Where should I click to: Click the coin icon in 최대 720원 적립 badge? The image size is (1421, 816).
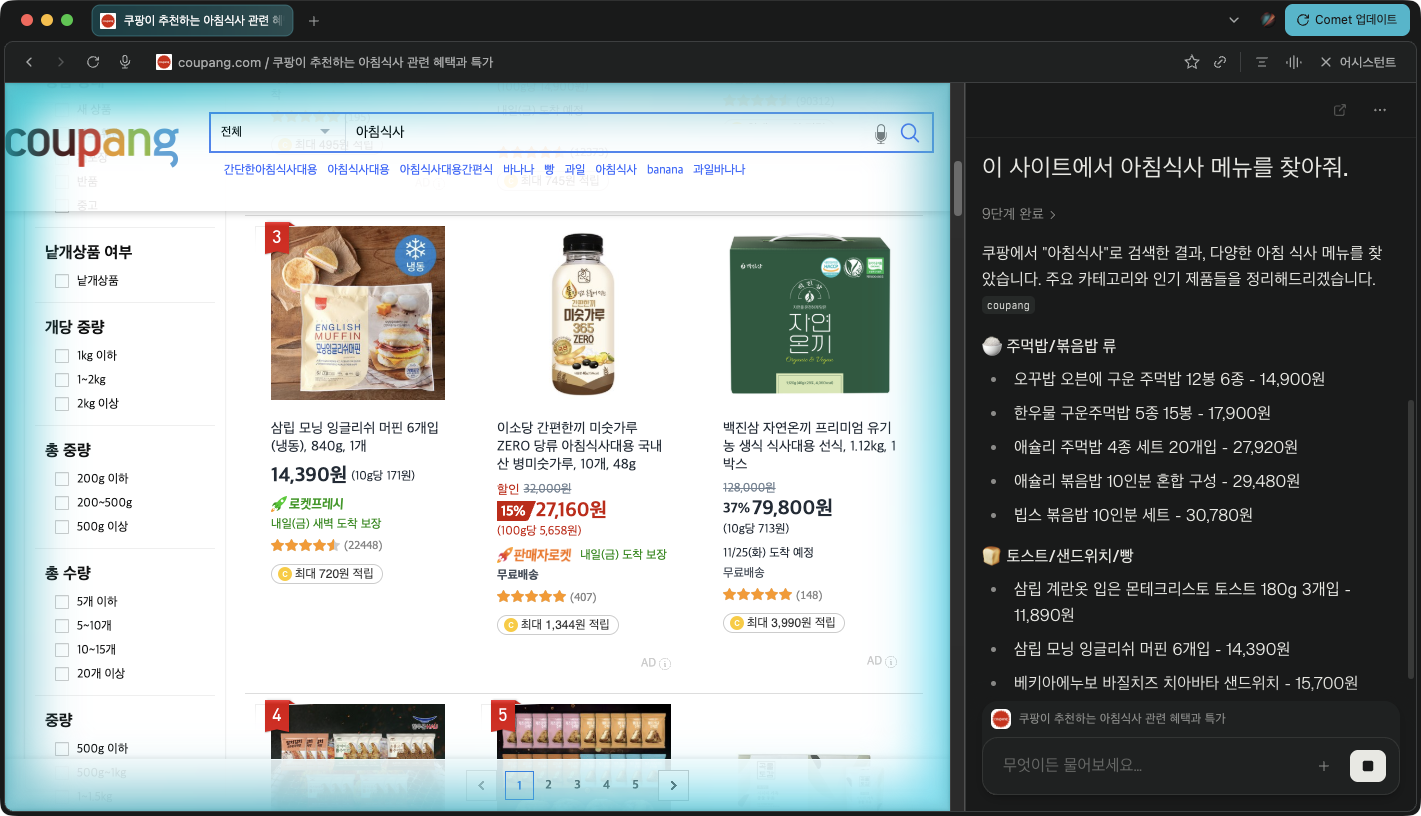point(284,574)
